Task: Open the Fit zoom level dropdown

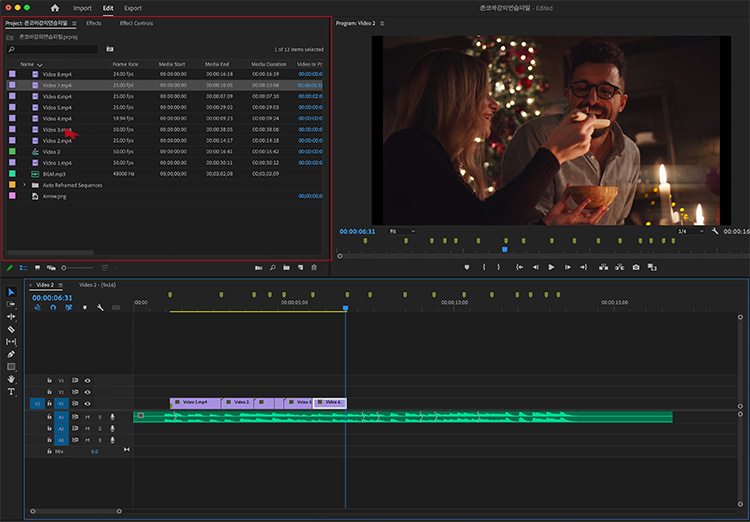Action: [402, 231]
